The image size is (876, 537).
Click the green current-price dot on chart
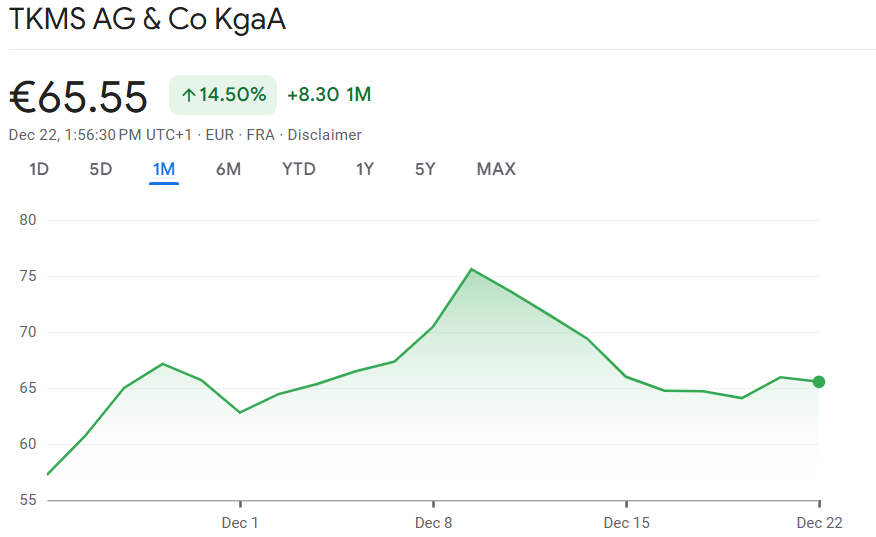[819, 381]
